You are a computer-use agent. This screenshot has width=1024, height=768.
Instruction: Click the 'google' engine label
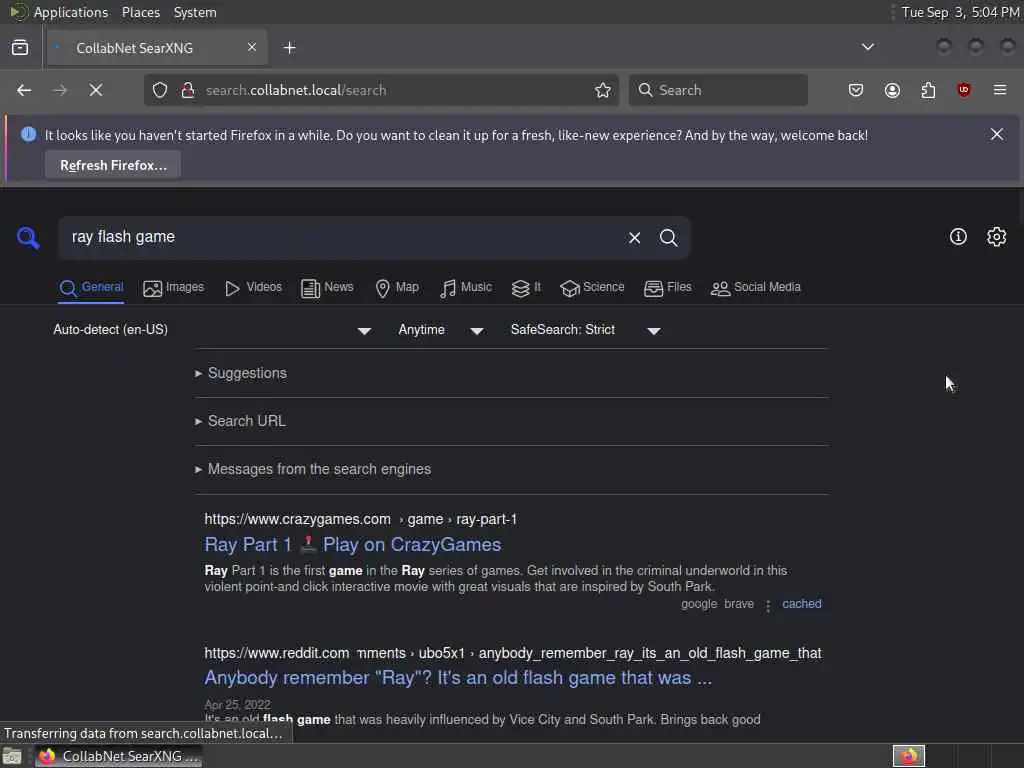[x=699, y=604]
